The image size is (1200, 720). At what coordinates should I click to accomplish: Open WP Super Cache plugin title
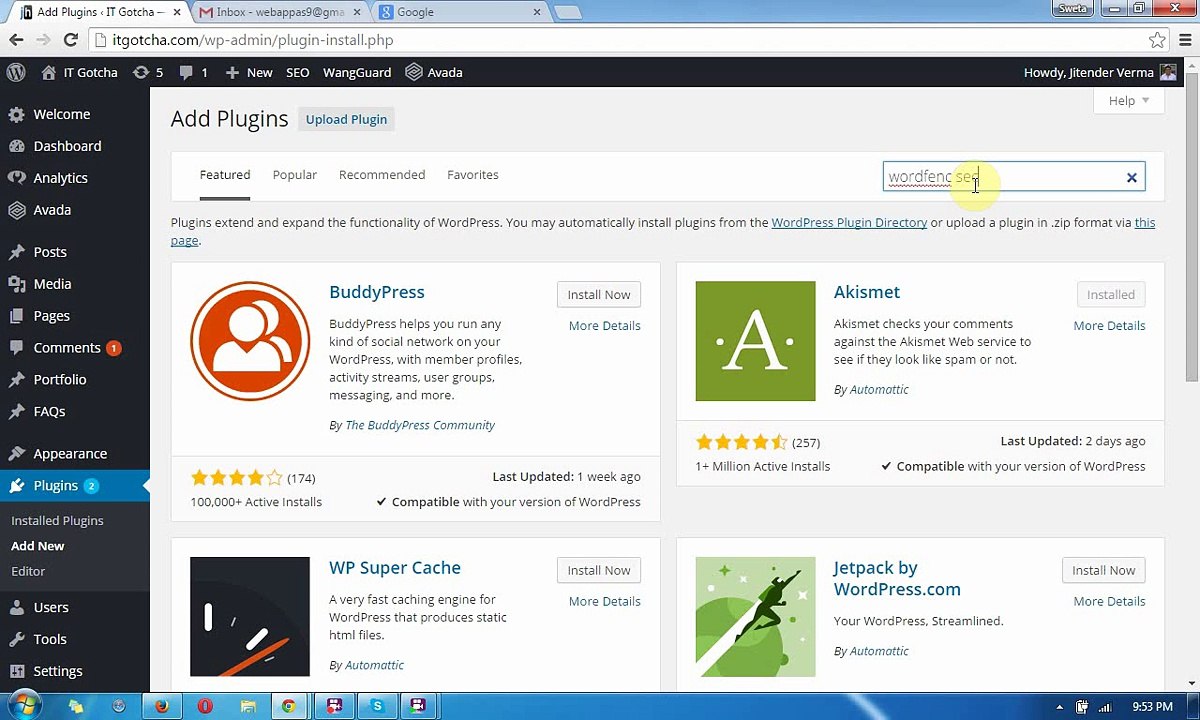click(x=395, y=567)
